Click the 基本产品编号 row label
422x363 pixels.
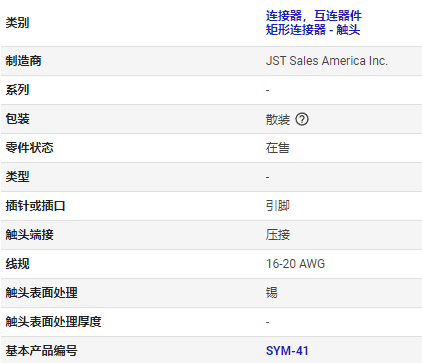[x=41, y=351]
